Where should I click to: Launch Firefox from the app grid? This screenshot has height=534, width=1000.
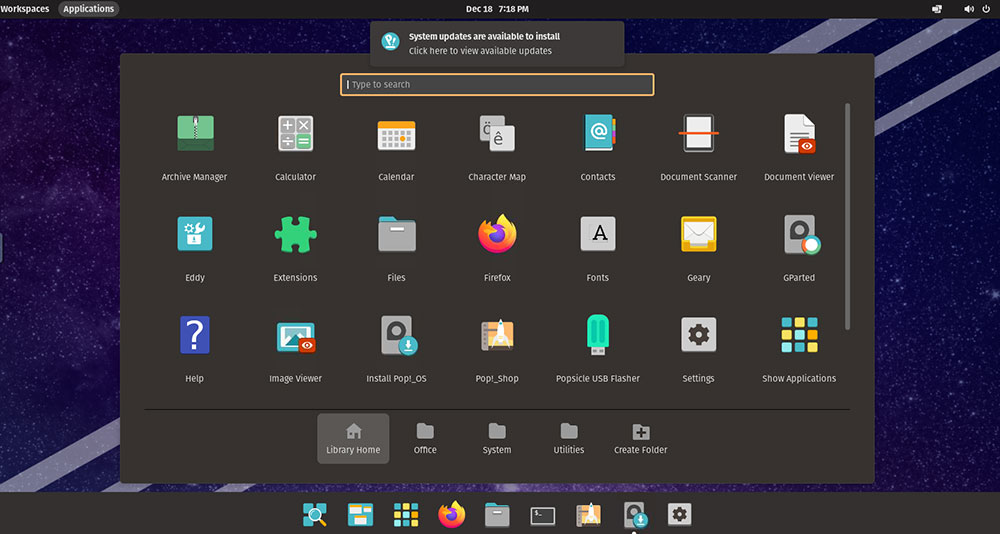pyautogui.click(x=497, y=234)
